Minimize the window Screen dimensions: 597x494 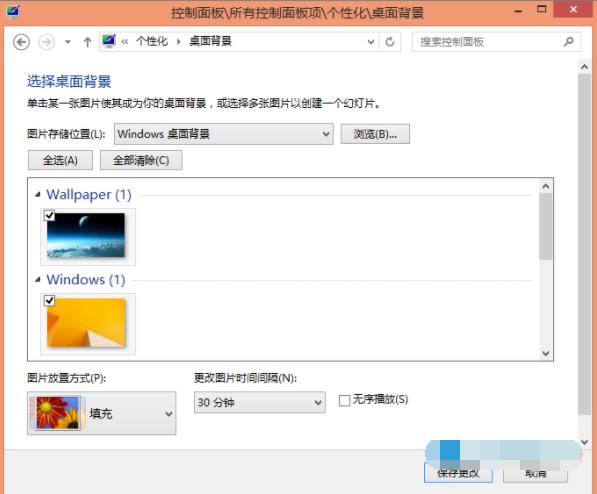(x=518, y=11)
